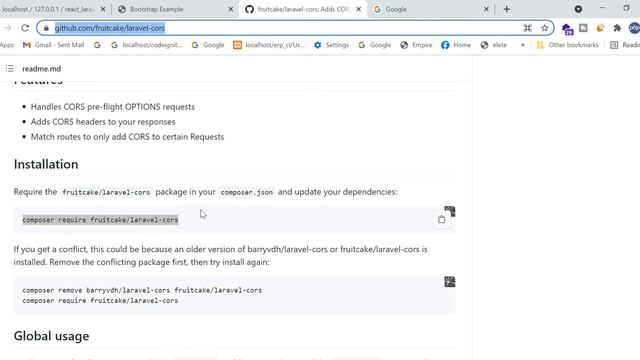640x360 pixels.
Task: Click the dark icon above the second code block
Action: point(450,282)
